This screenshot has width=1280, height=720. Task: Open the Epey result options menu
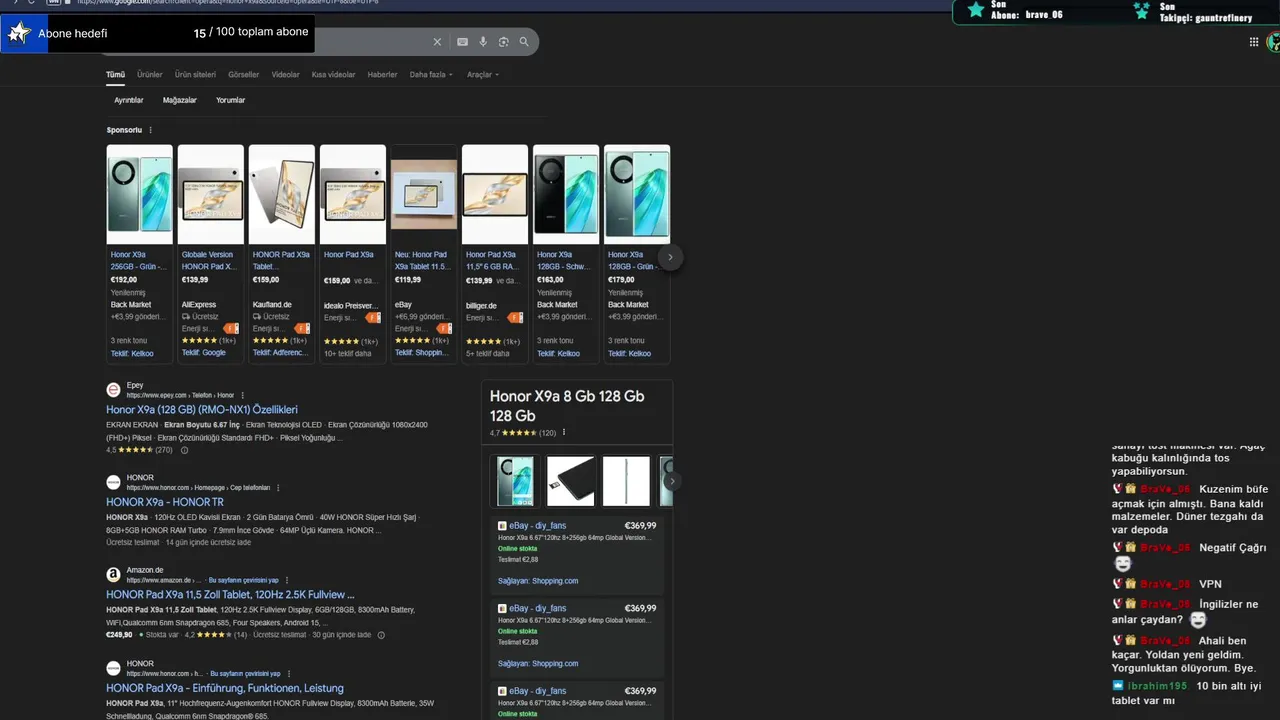(x=242, y=395)
